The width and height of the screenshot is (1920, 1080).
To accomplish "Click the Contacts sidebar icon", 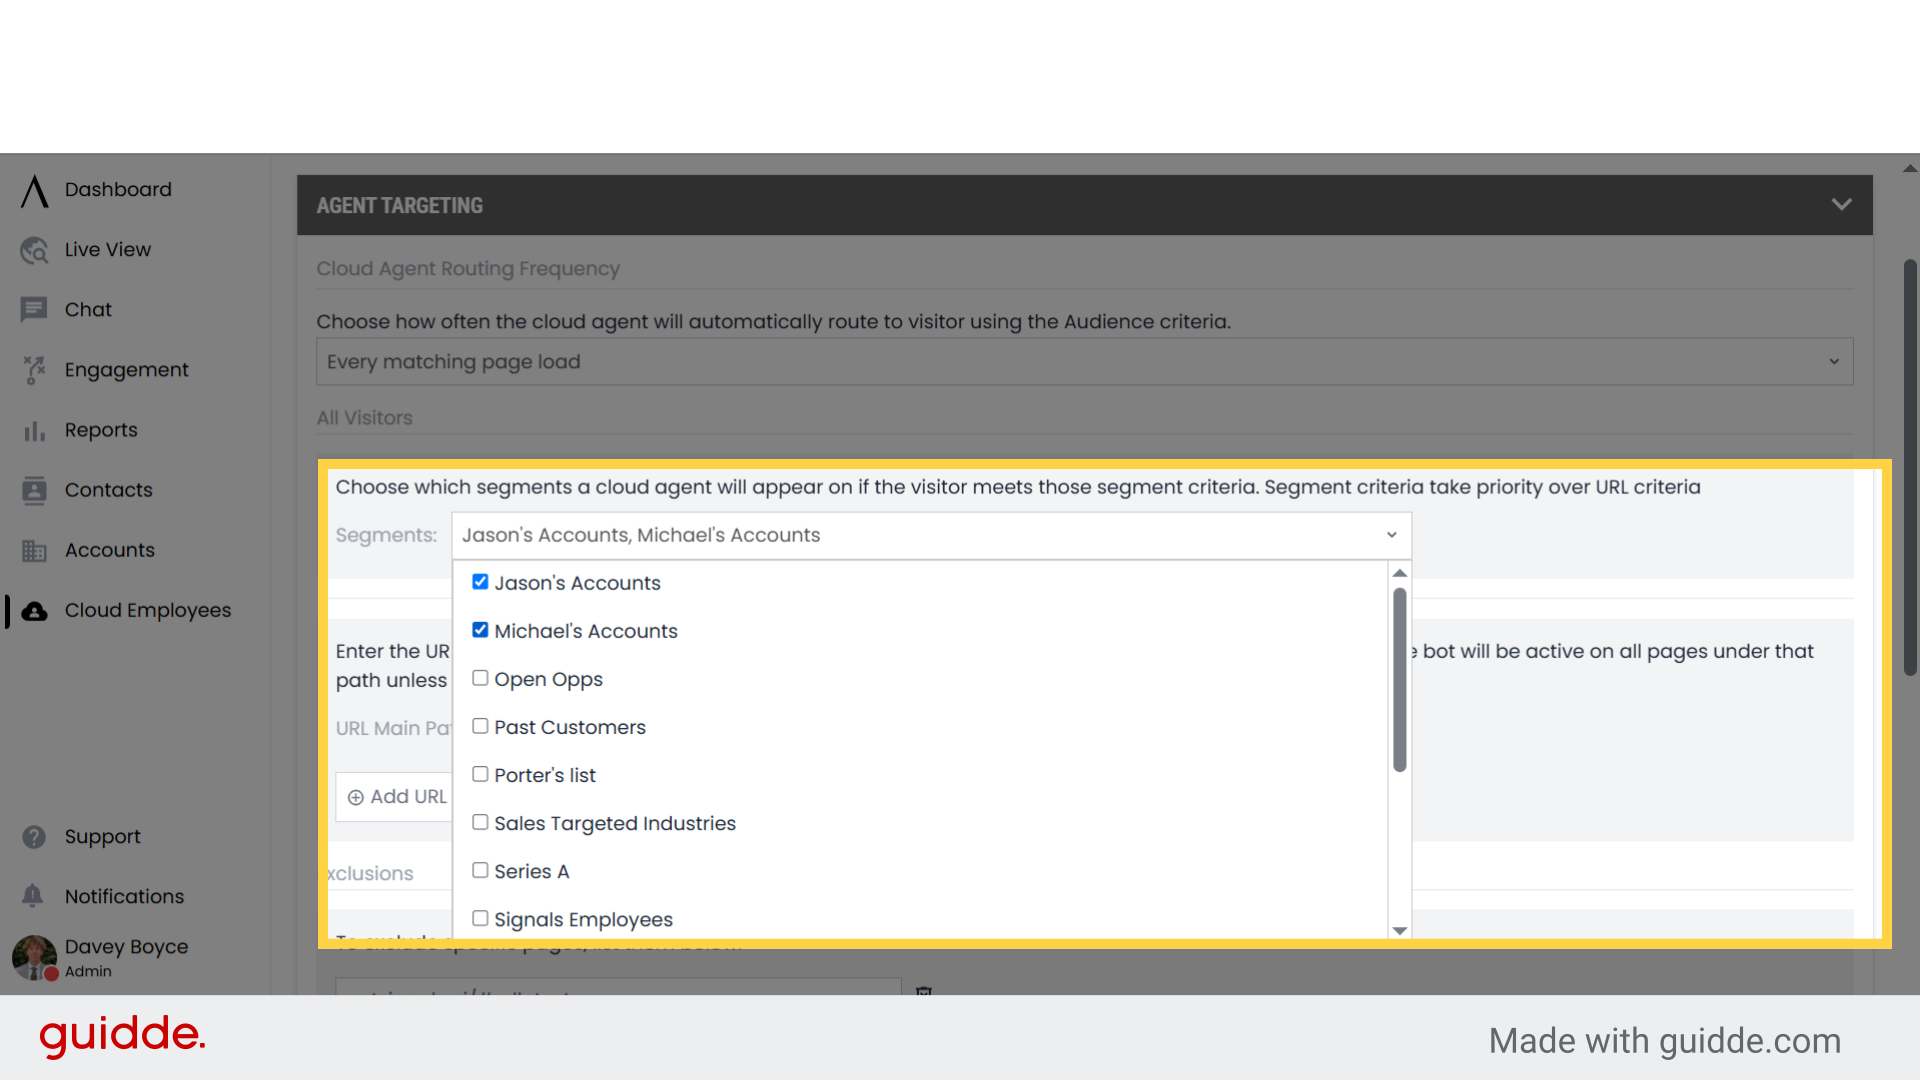I will tap(35, 490).
